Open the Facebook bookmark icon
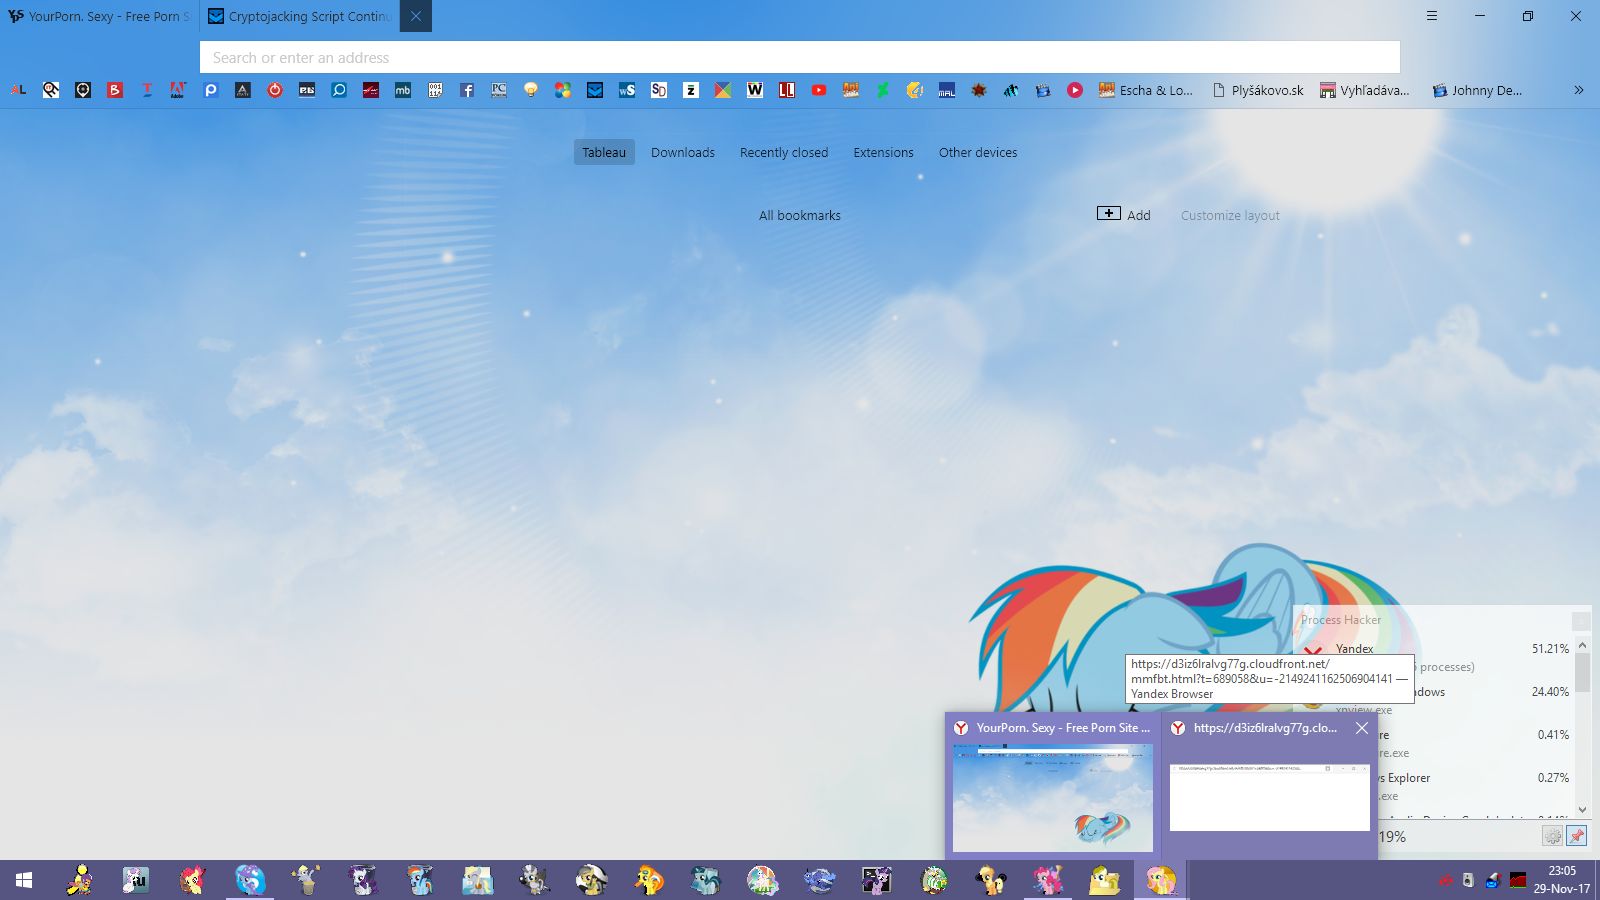 (x=467, y=90)
